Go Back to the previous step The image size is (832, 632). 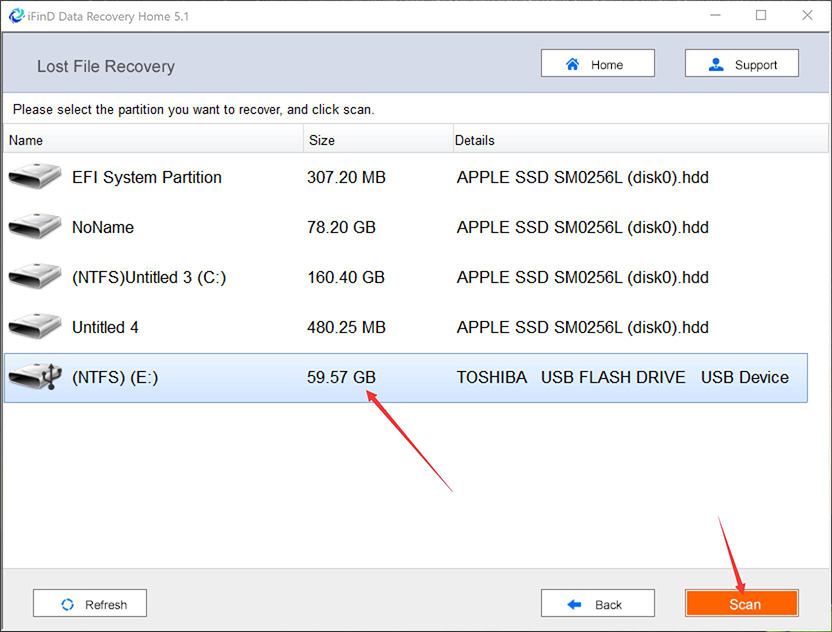tap(597, 603)
